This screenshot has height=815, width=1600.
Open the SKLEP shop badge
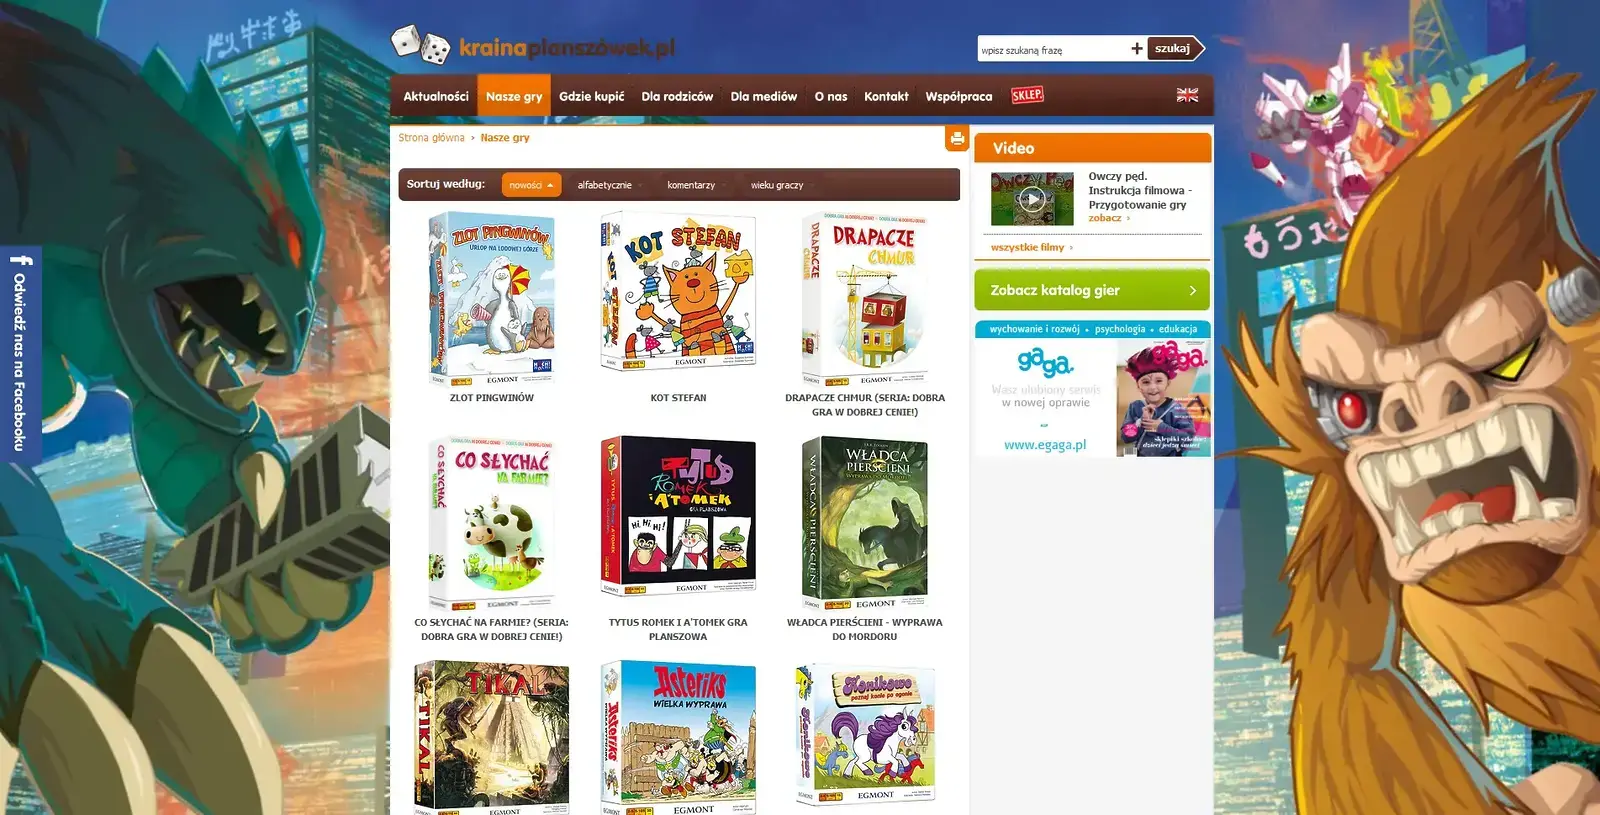tap(1027, 95)
